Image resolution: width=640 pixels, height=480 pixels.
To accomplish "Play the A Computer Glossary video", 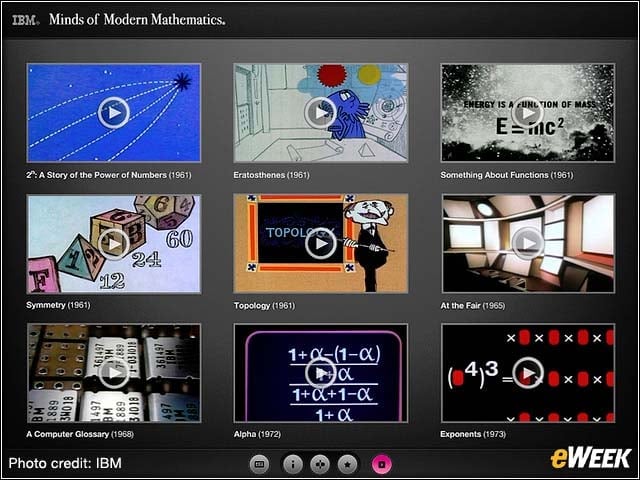I will pyautogui.click(x=113, y=373).
